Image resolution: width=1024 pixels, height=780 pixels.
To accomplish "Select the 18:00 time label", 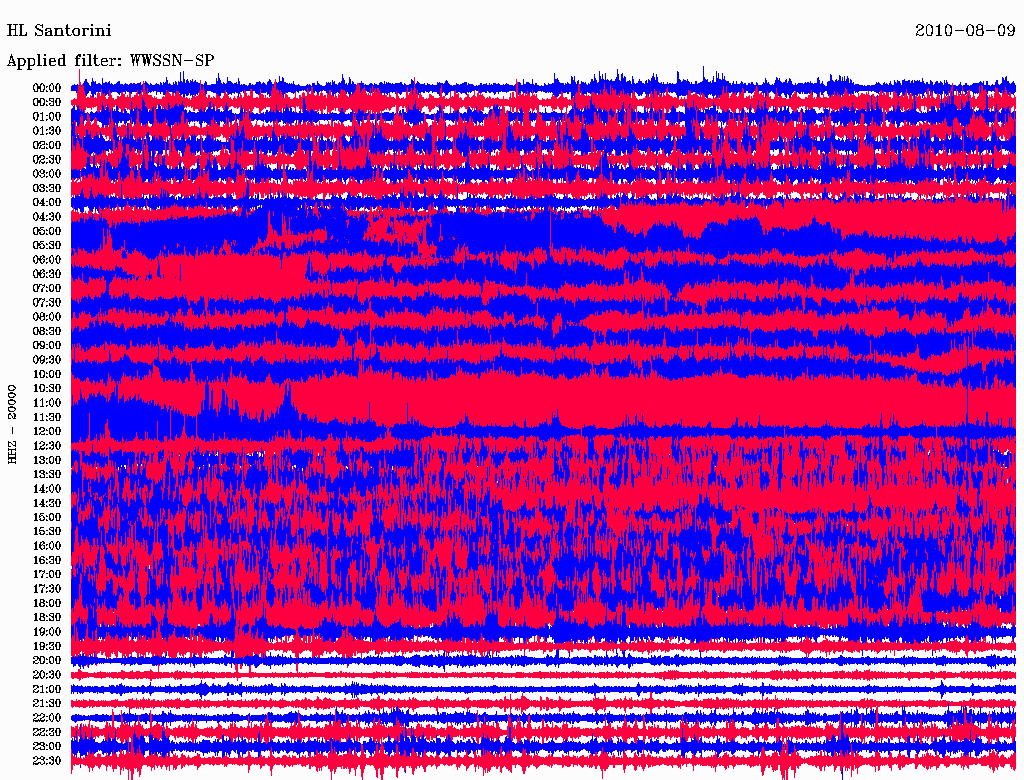I will coord(46,603).
